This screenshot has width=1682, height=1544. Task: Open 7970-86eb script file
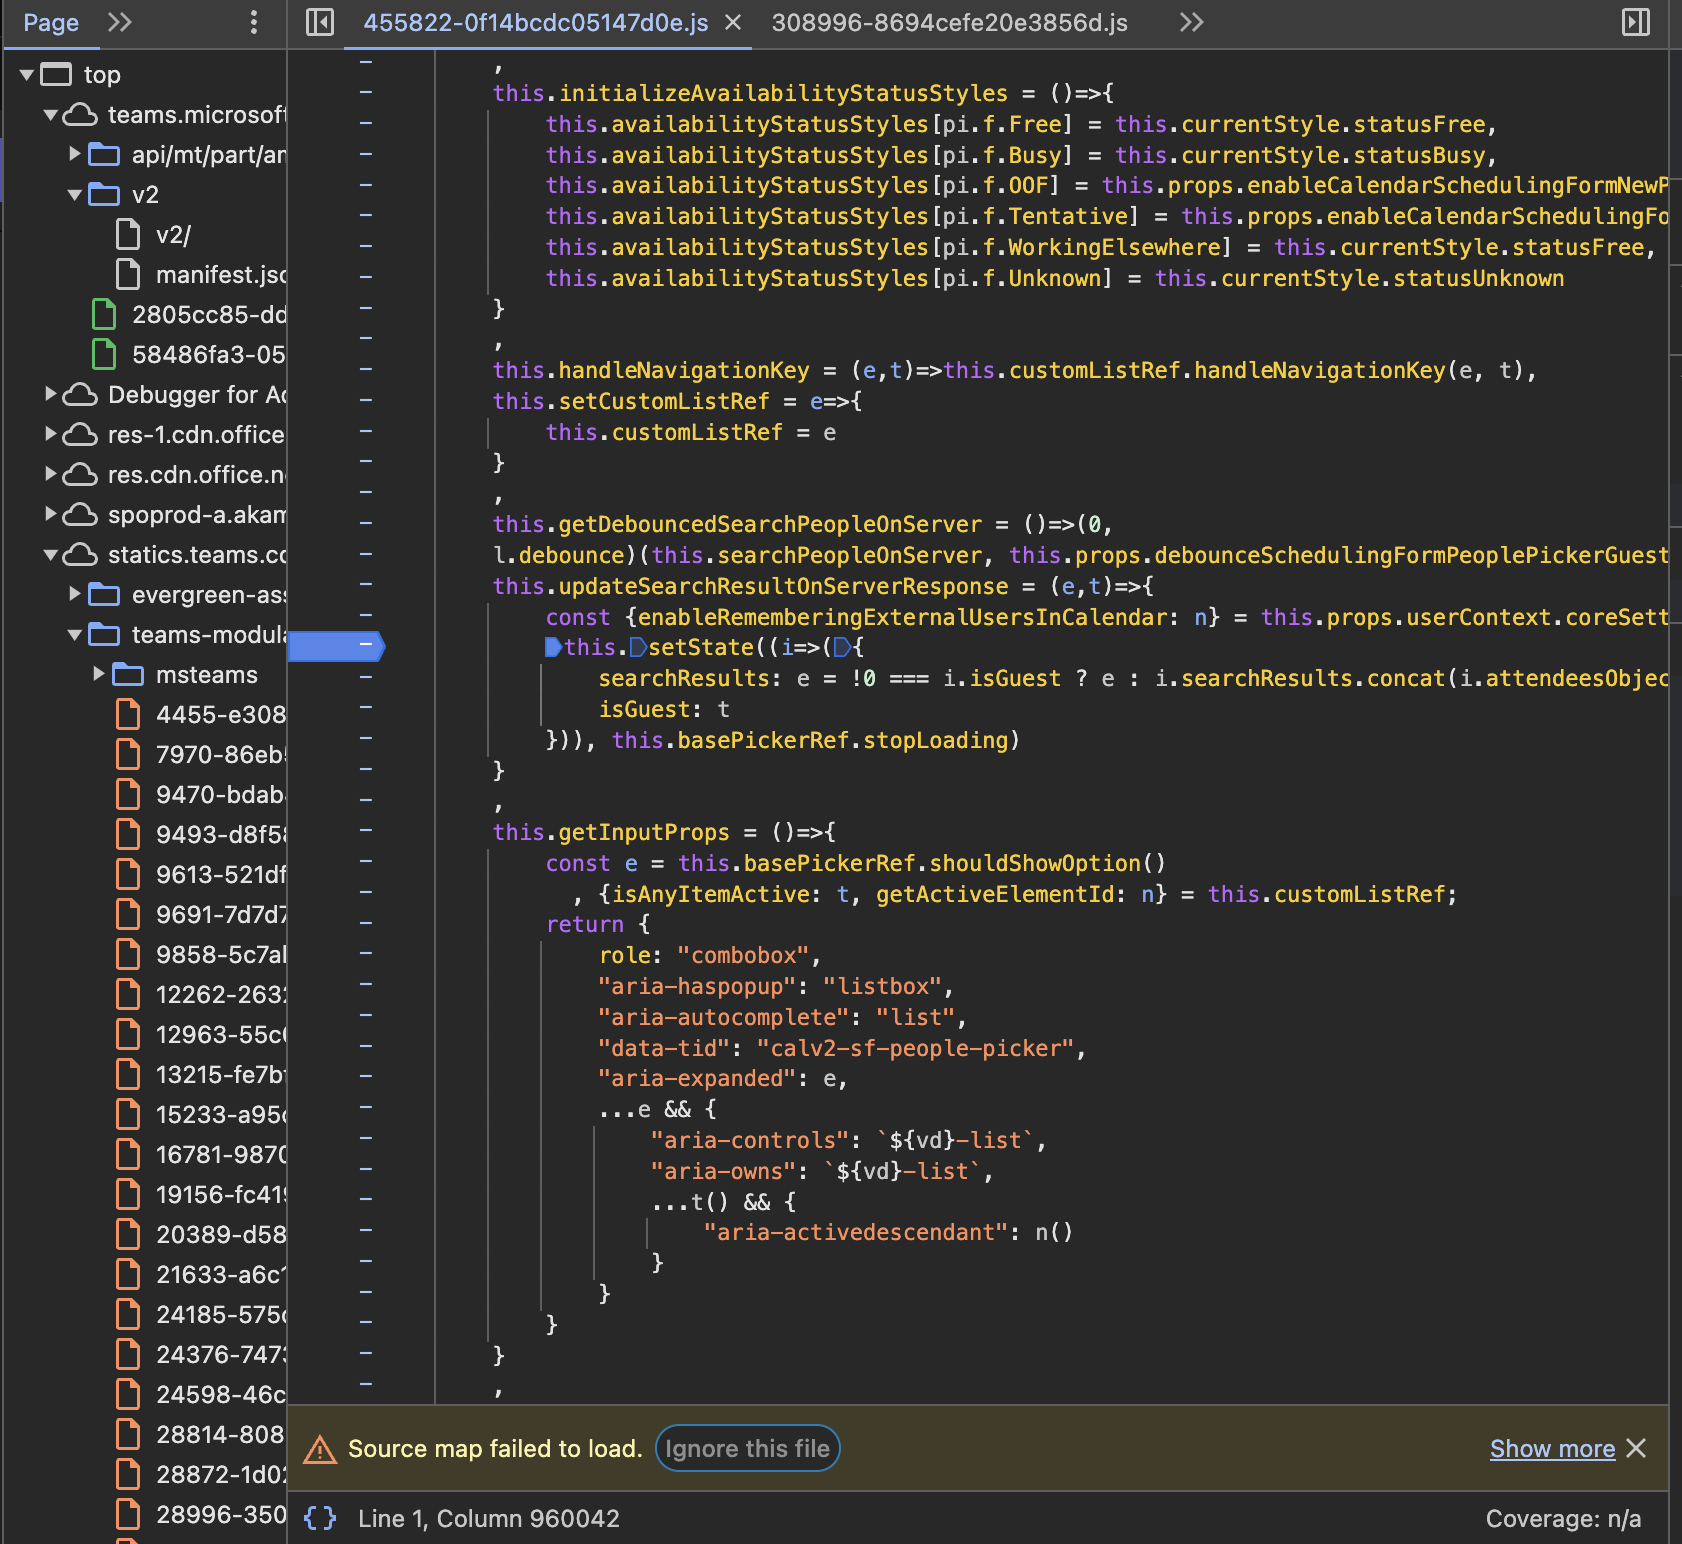[x=200, y=755]
